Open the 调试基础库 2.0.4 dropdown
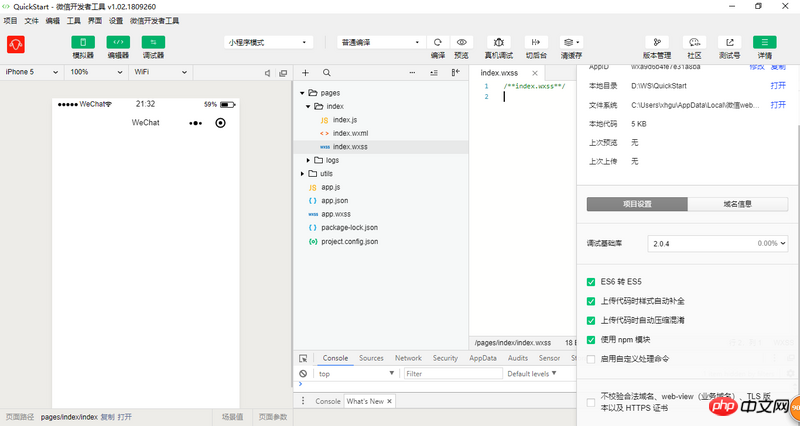The height and width of the screenshot is (426, 800). pyautogui.click(x=718, y=243)
